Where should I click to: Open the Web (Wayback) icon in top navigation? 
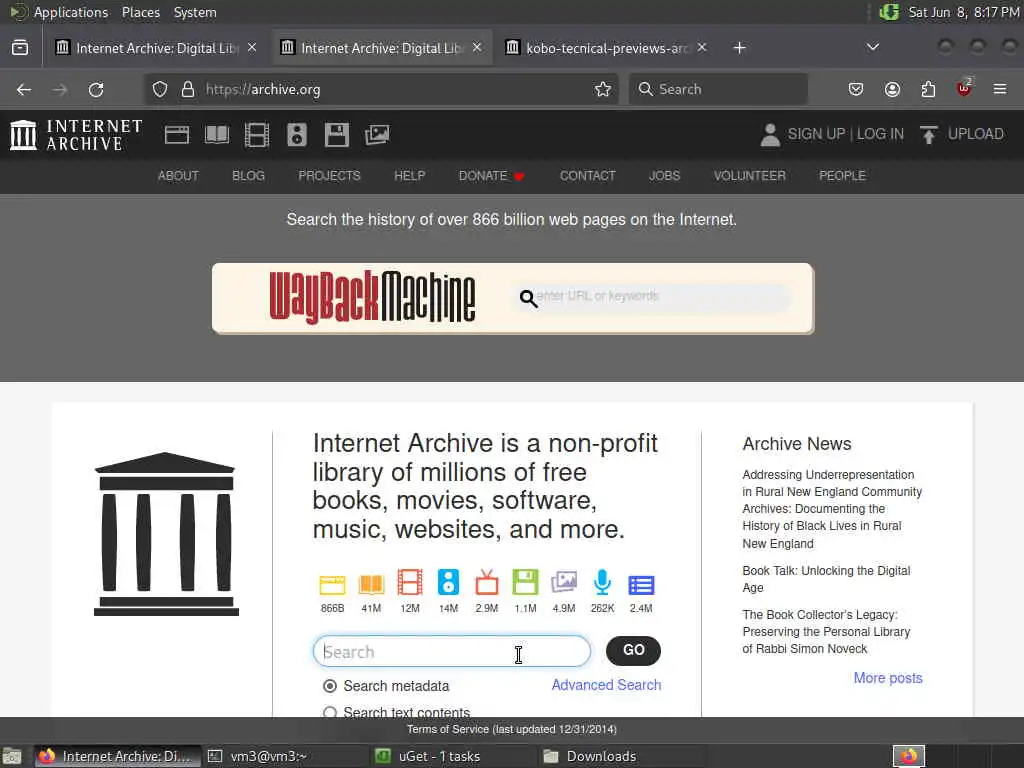[x=176, y=135]
